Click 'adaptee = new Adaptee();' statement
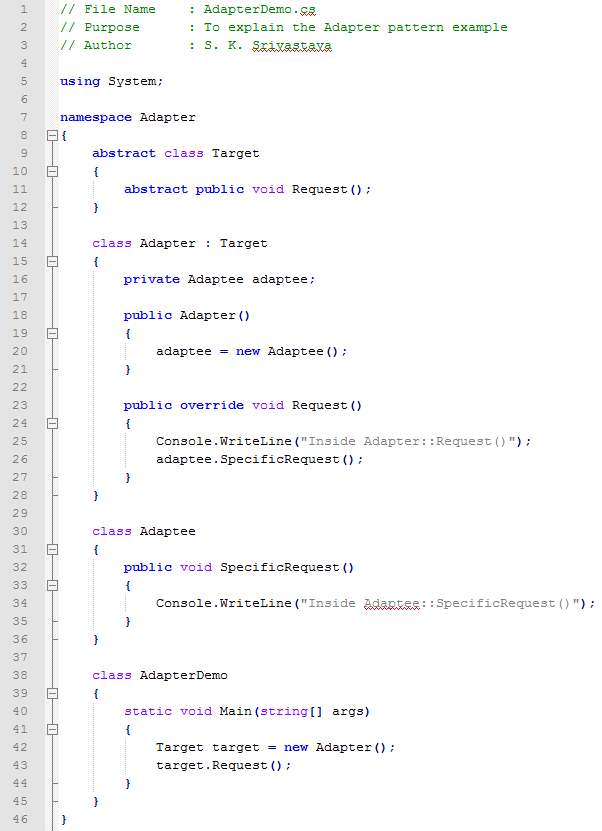The width and height of the screenshot is (602, 831). click(252, 351)
